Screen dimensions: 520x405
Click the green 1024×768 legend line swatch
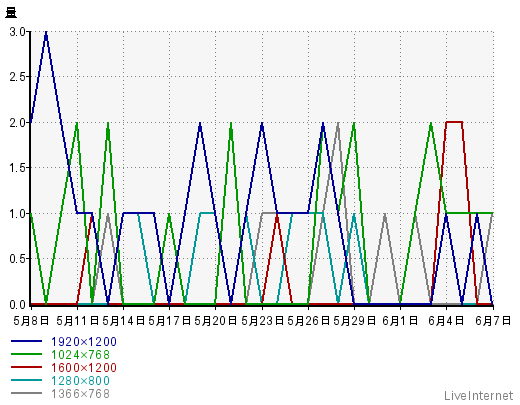[x=26, y=354]
